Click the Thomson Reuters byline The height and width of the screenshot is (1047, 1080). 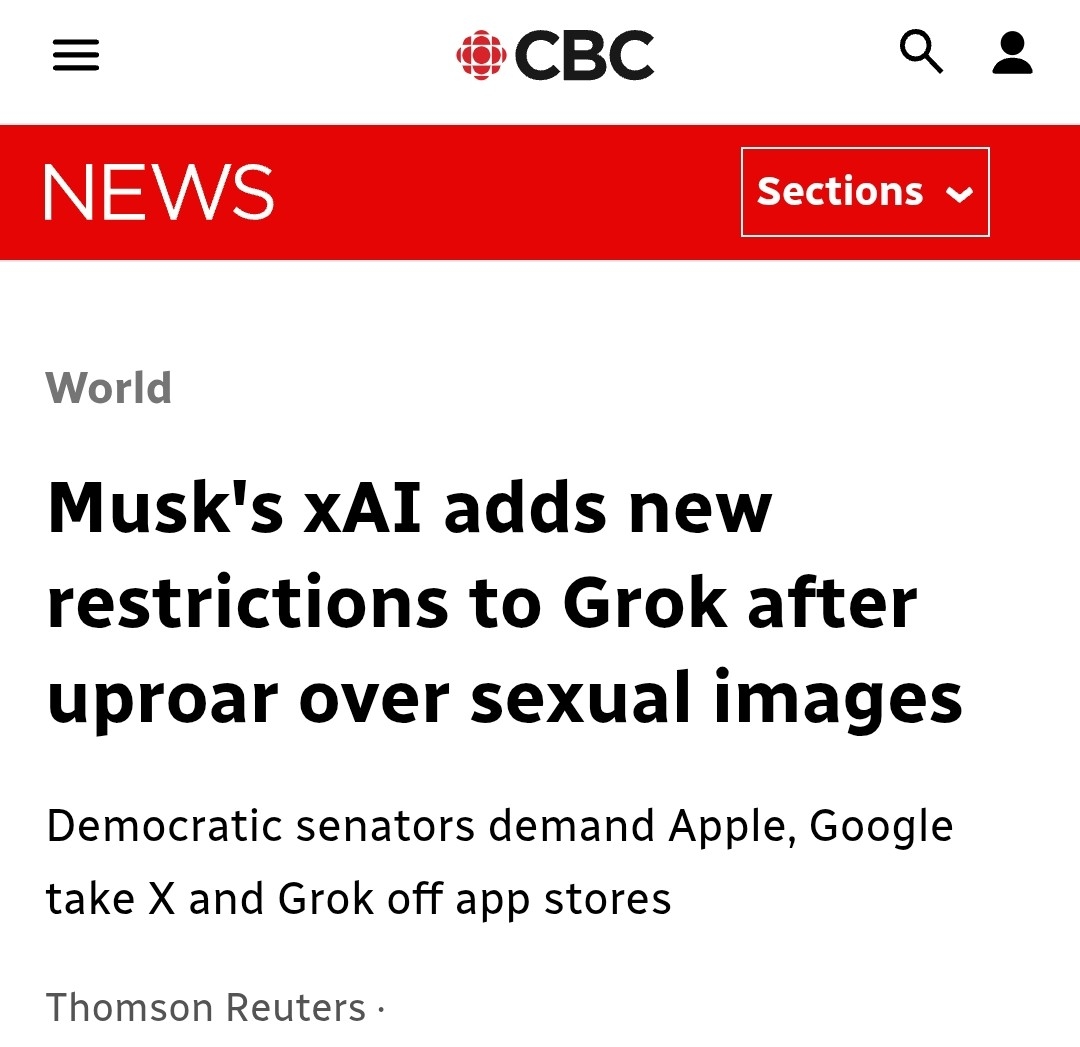[x=206, y=1007]
